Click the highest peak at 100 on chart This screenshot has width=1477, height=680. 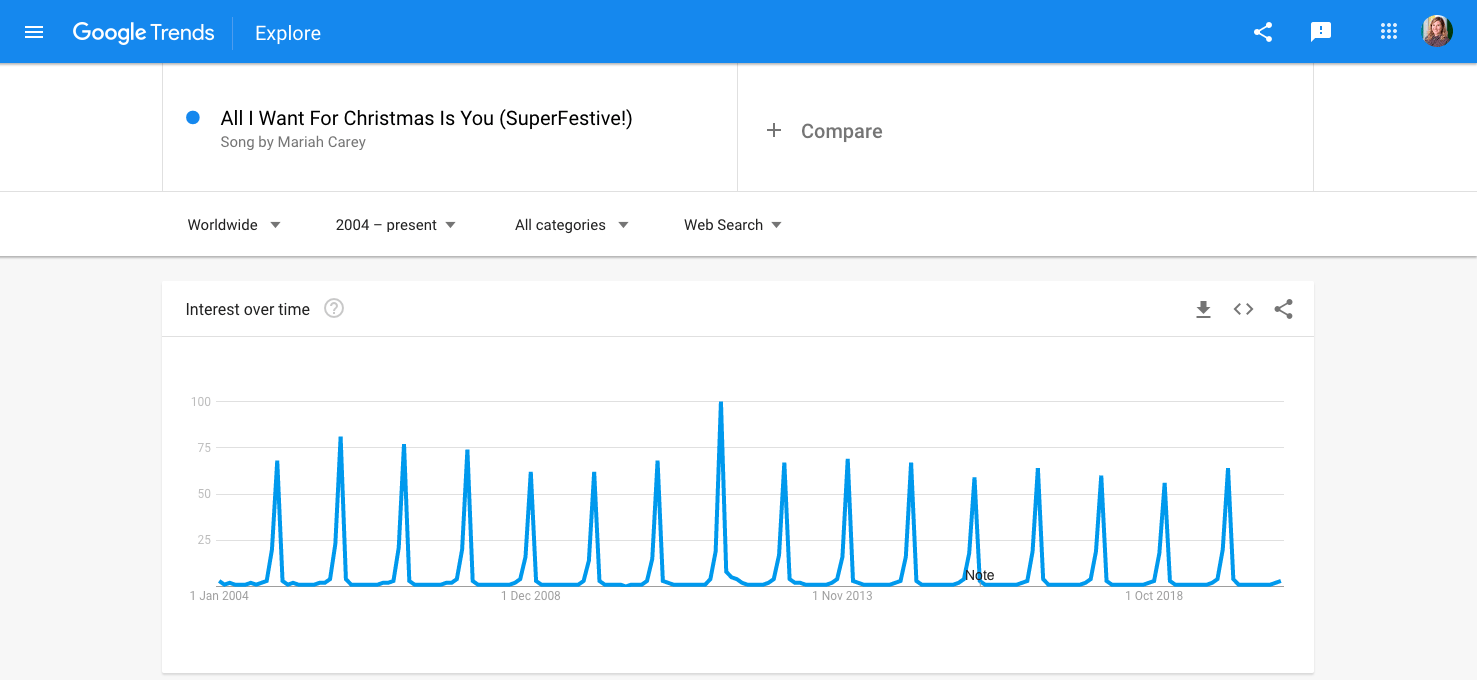pyautogui.click(x=721, y=402)
